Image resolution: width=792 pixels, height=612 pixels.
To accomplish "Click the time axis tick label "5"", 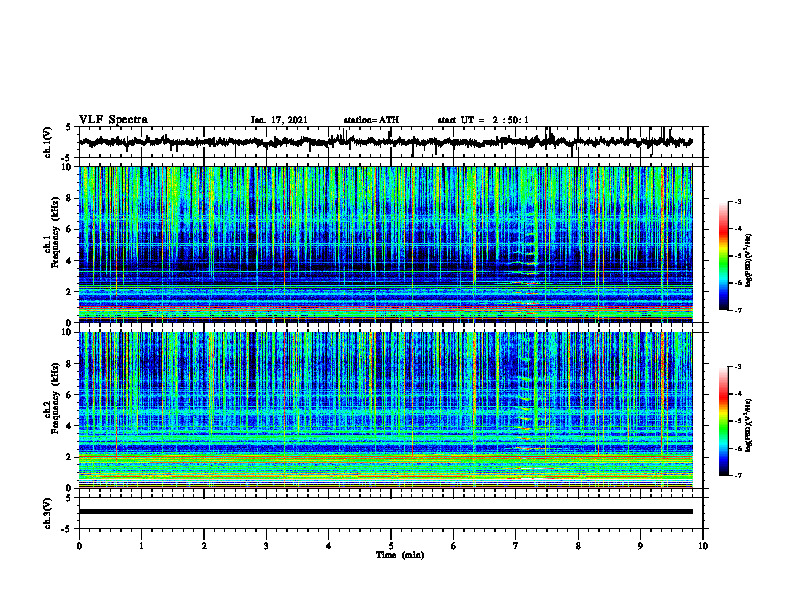I will (391, 546).
